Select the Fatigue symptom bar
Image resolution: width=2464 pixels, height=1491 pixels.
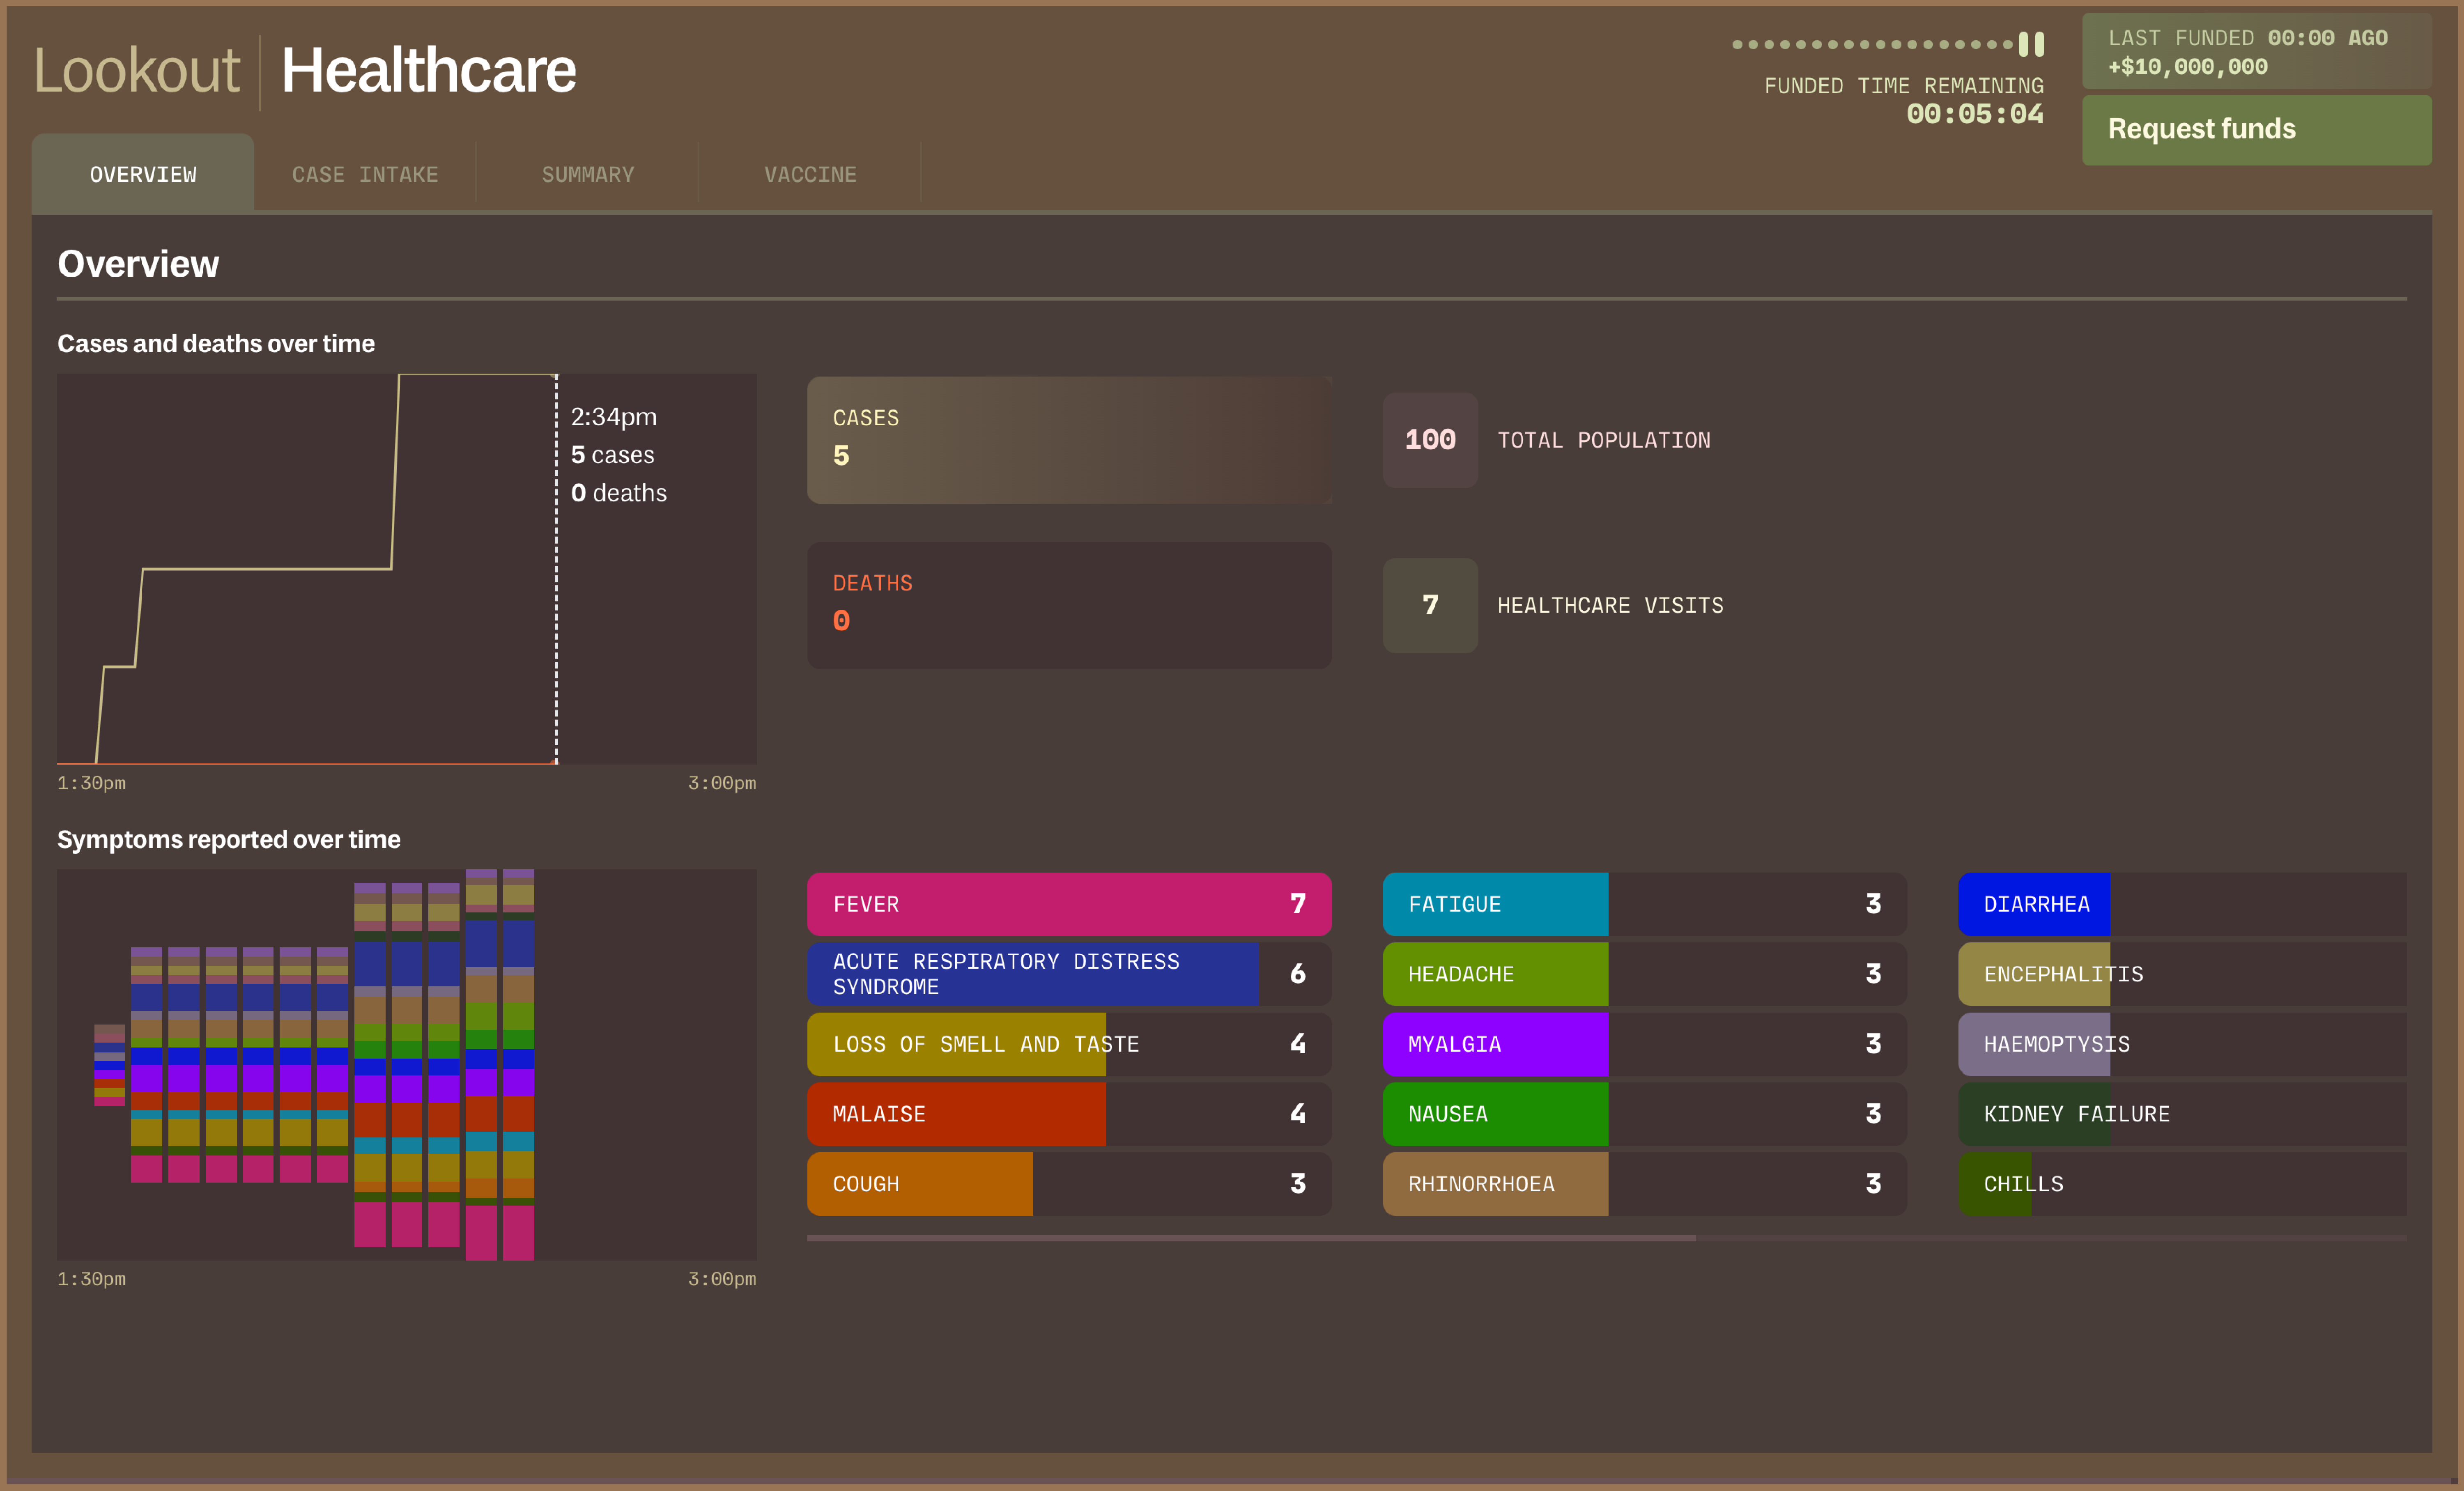(1645, 904)
